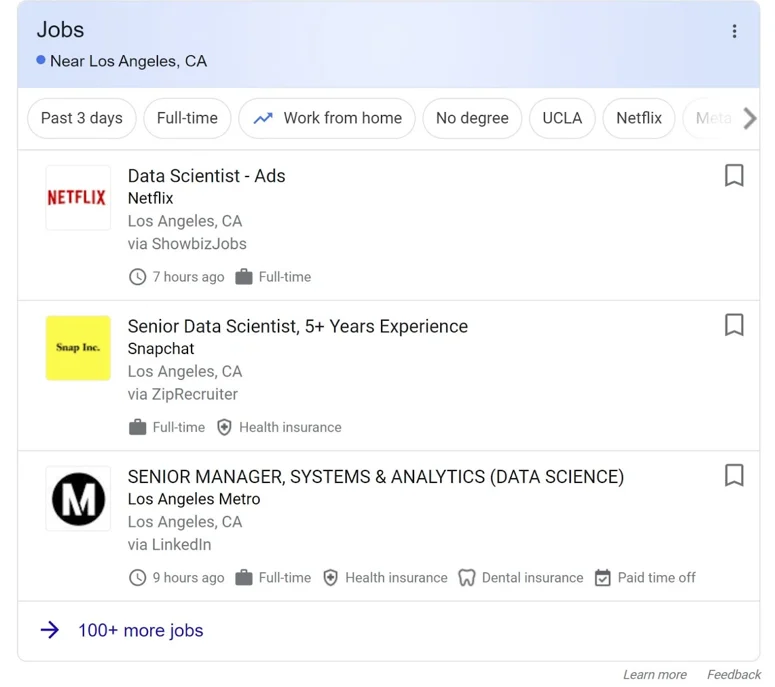The height and width of the screenshot is (687, 775).
Task: Open the three-dot options menu in Jobs header
Action: (x=734, y=31)
